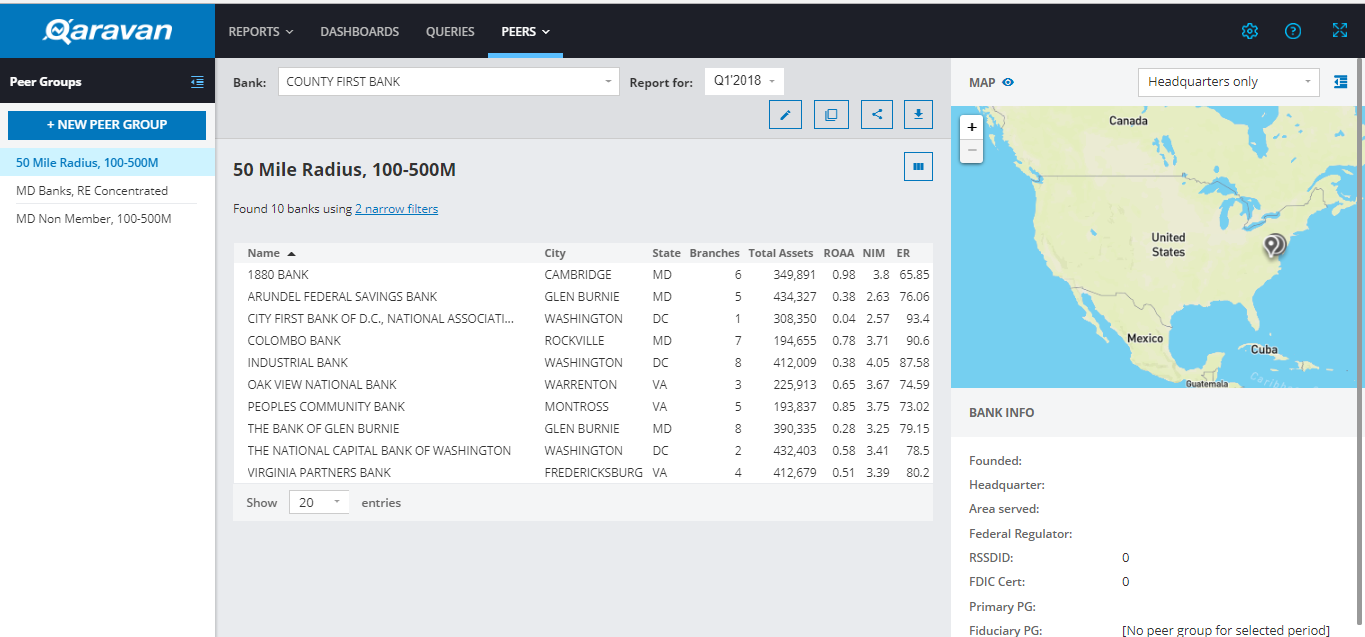Image resolution: width=1365 pixels, height=637 pixels.
Task: Click the Qaravan logo
Action: coord(107,31)
